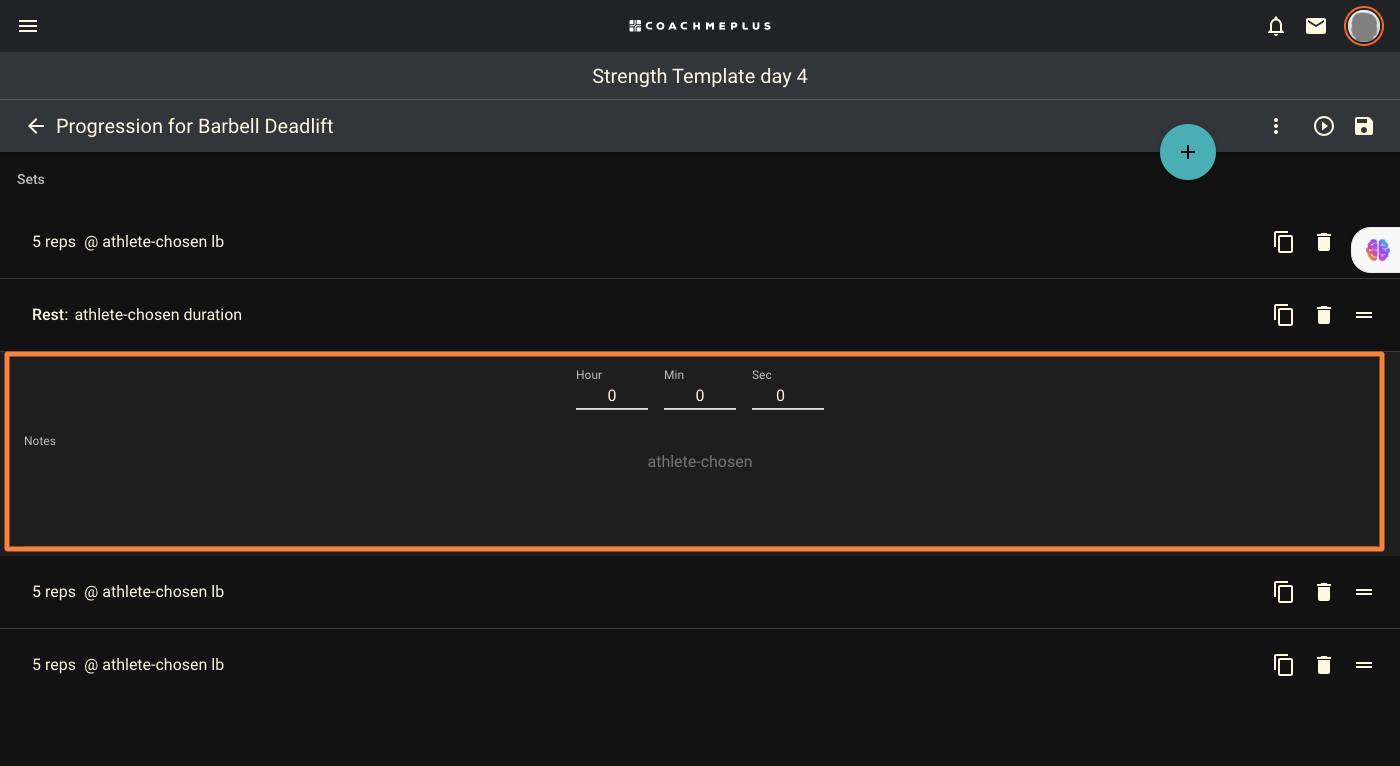Open the mail messages icon
This screenshot has height=766, width=1400.
pyautogui.click(x=1316, y=26)
